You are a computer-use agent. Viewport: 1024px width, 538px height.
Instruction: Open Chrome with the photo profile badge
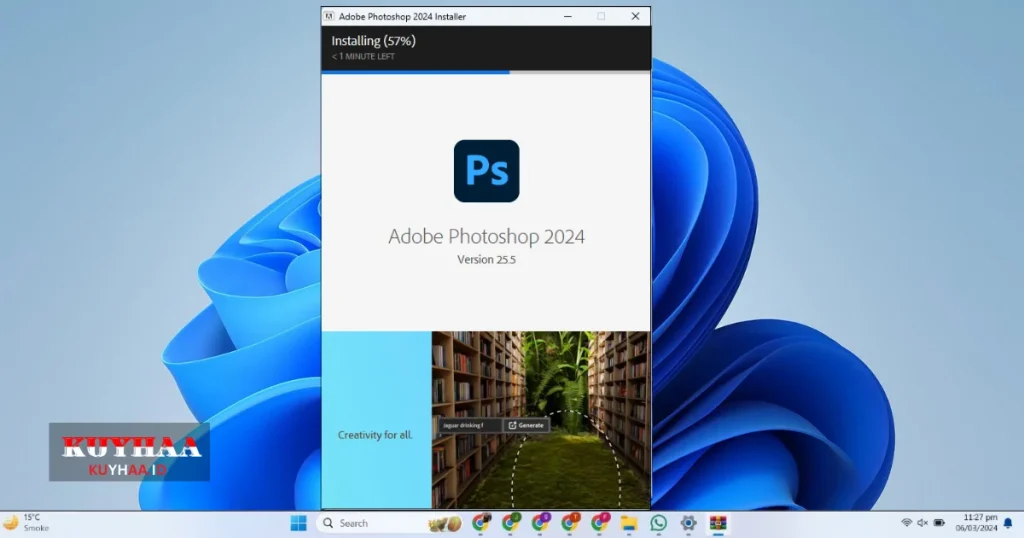click(x=481, y=522)
